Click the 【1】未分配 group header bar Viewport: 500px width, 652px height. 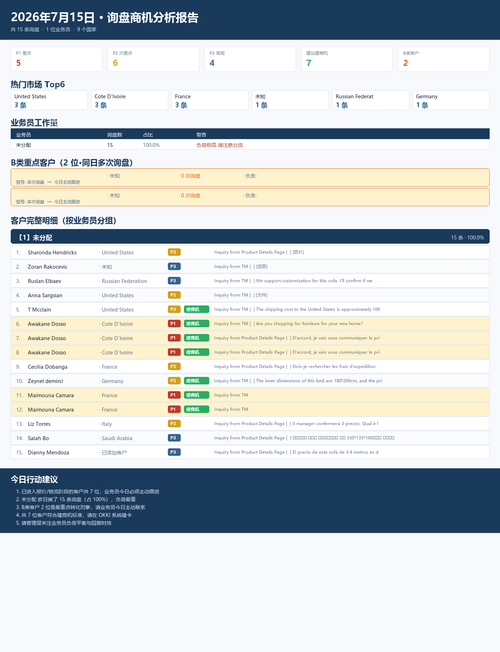pyautogui.click(x=250, y=237)
